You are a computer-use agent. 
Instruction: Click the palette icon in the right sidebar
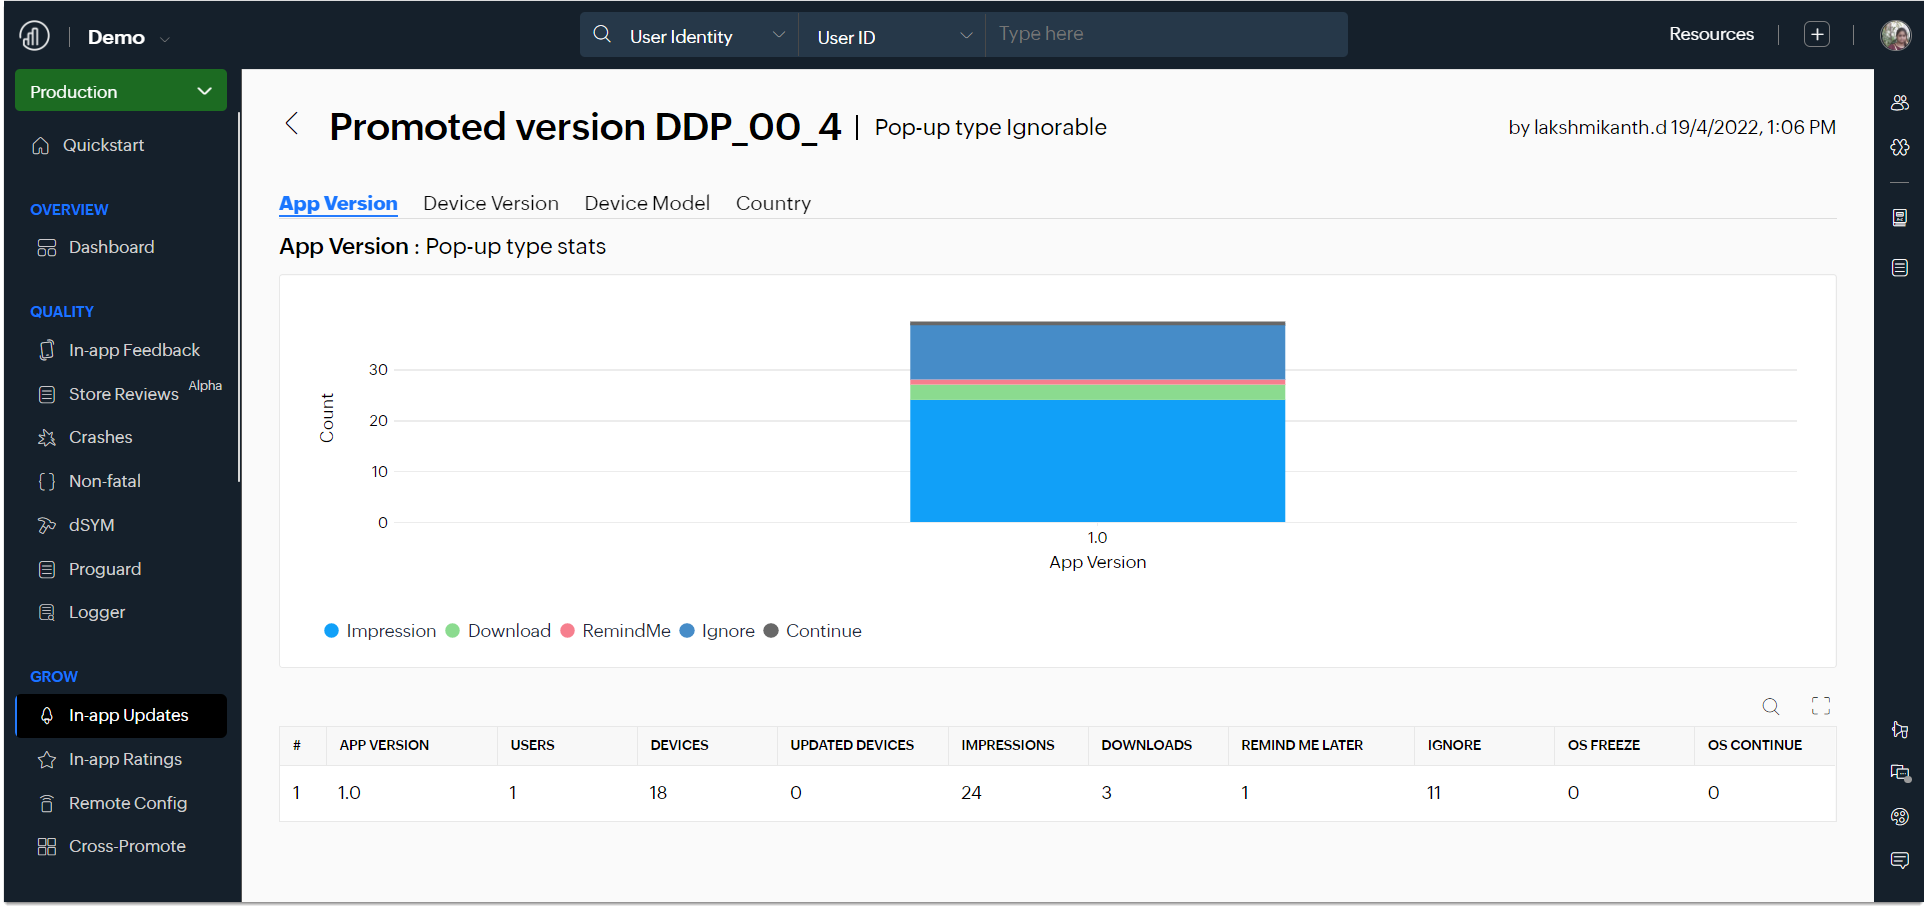click(x=1900, y=817)
